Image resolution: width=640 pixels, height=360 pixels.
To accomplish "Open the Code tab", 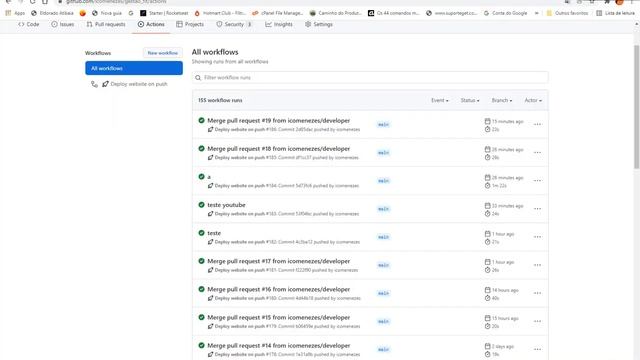I will pyautogui.click(x=29, y=24).
